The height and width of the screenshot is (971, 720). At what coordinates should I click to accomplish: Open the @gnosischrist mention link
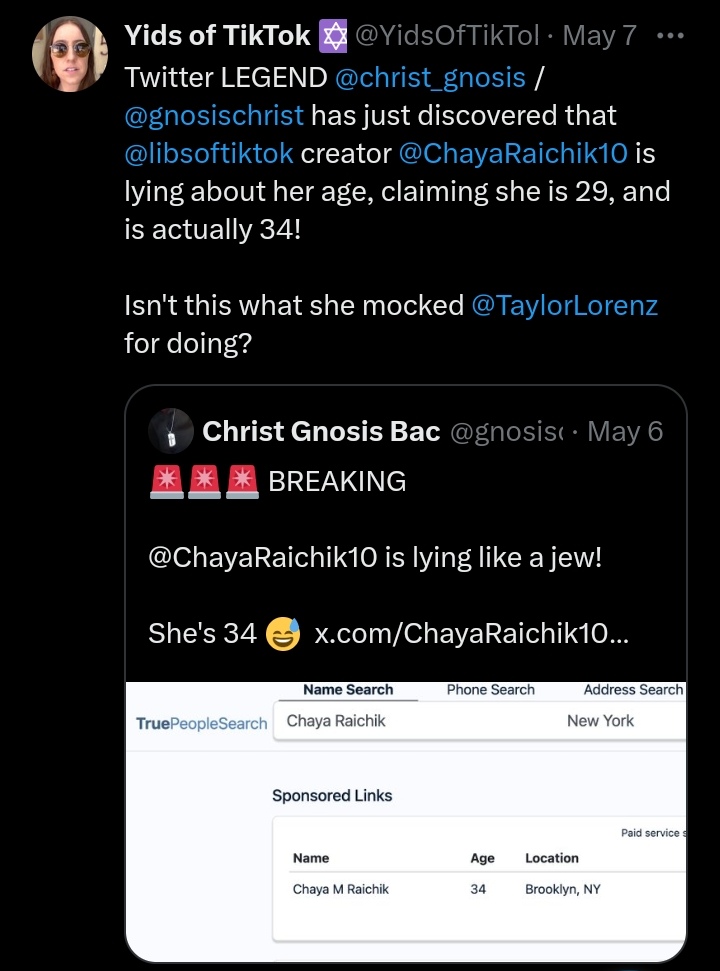click(x=214, y=116)
